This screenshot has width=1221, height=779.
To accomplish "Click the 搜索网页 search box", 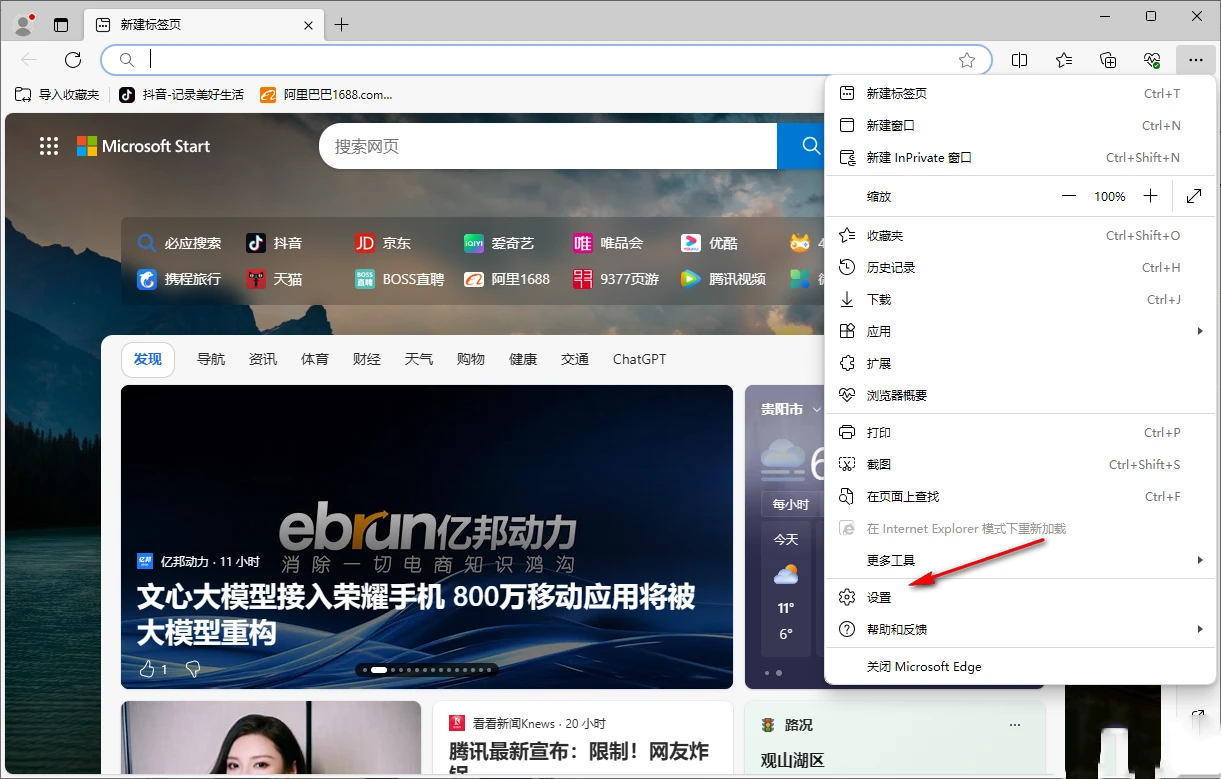I will coord(548,146).
